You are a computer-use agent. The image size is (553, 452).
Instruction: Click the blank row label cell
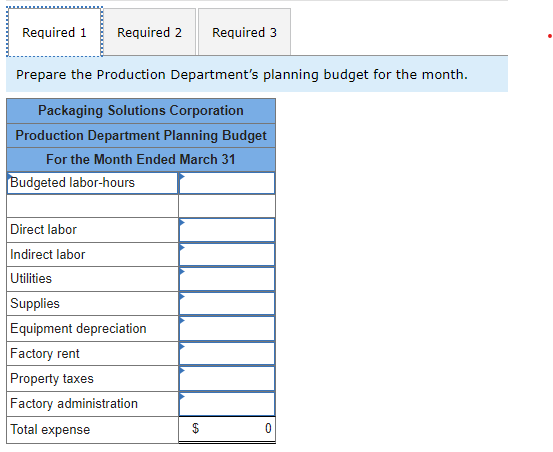92,206
